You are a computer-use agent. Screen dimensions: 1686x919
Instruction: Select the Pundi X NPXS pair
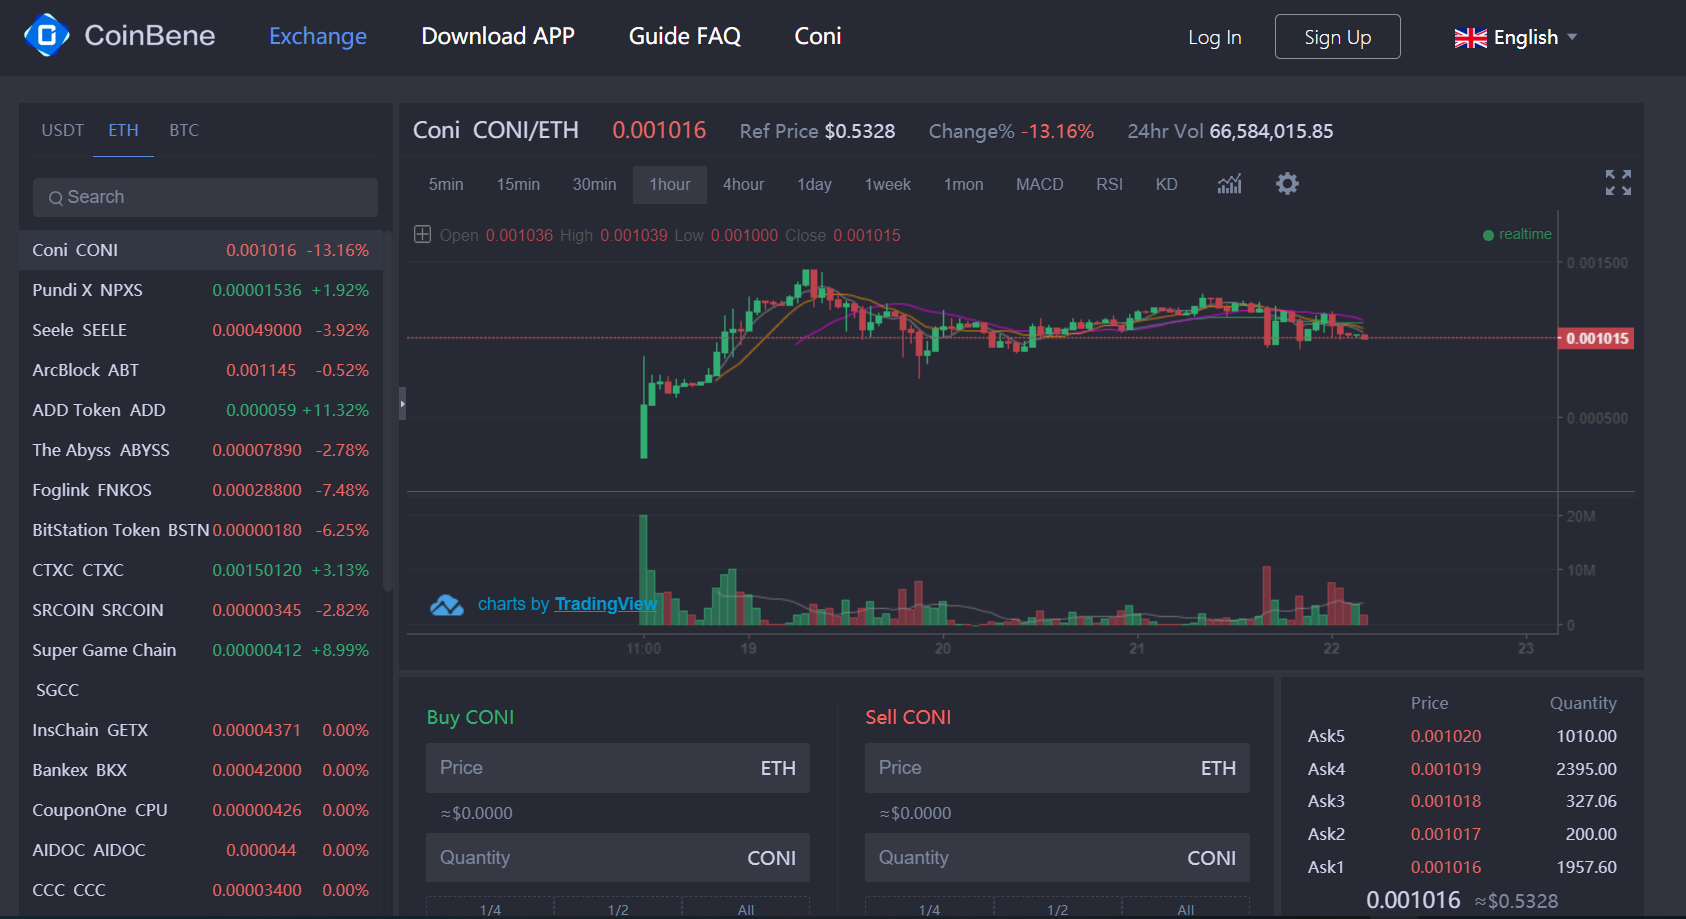[201, 290]
